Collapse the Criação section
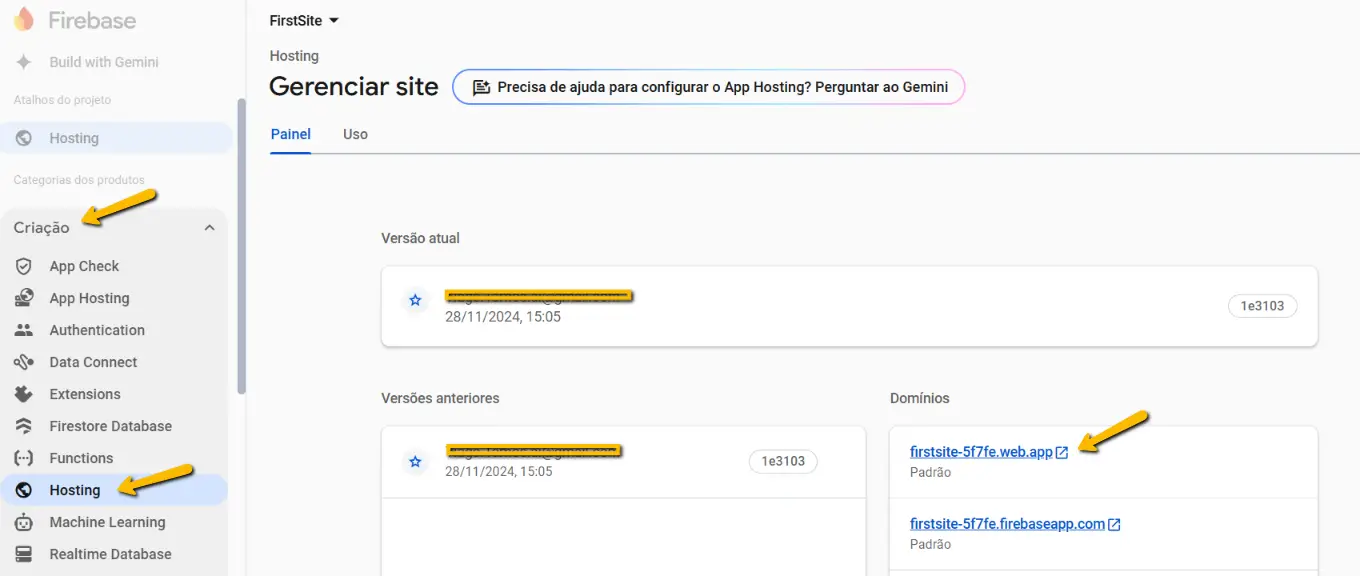 pyautogui.click(x=209, y=227)
